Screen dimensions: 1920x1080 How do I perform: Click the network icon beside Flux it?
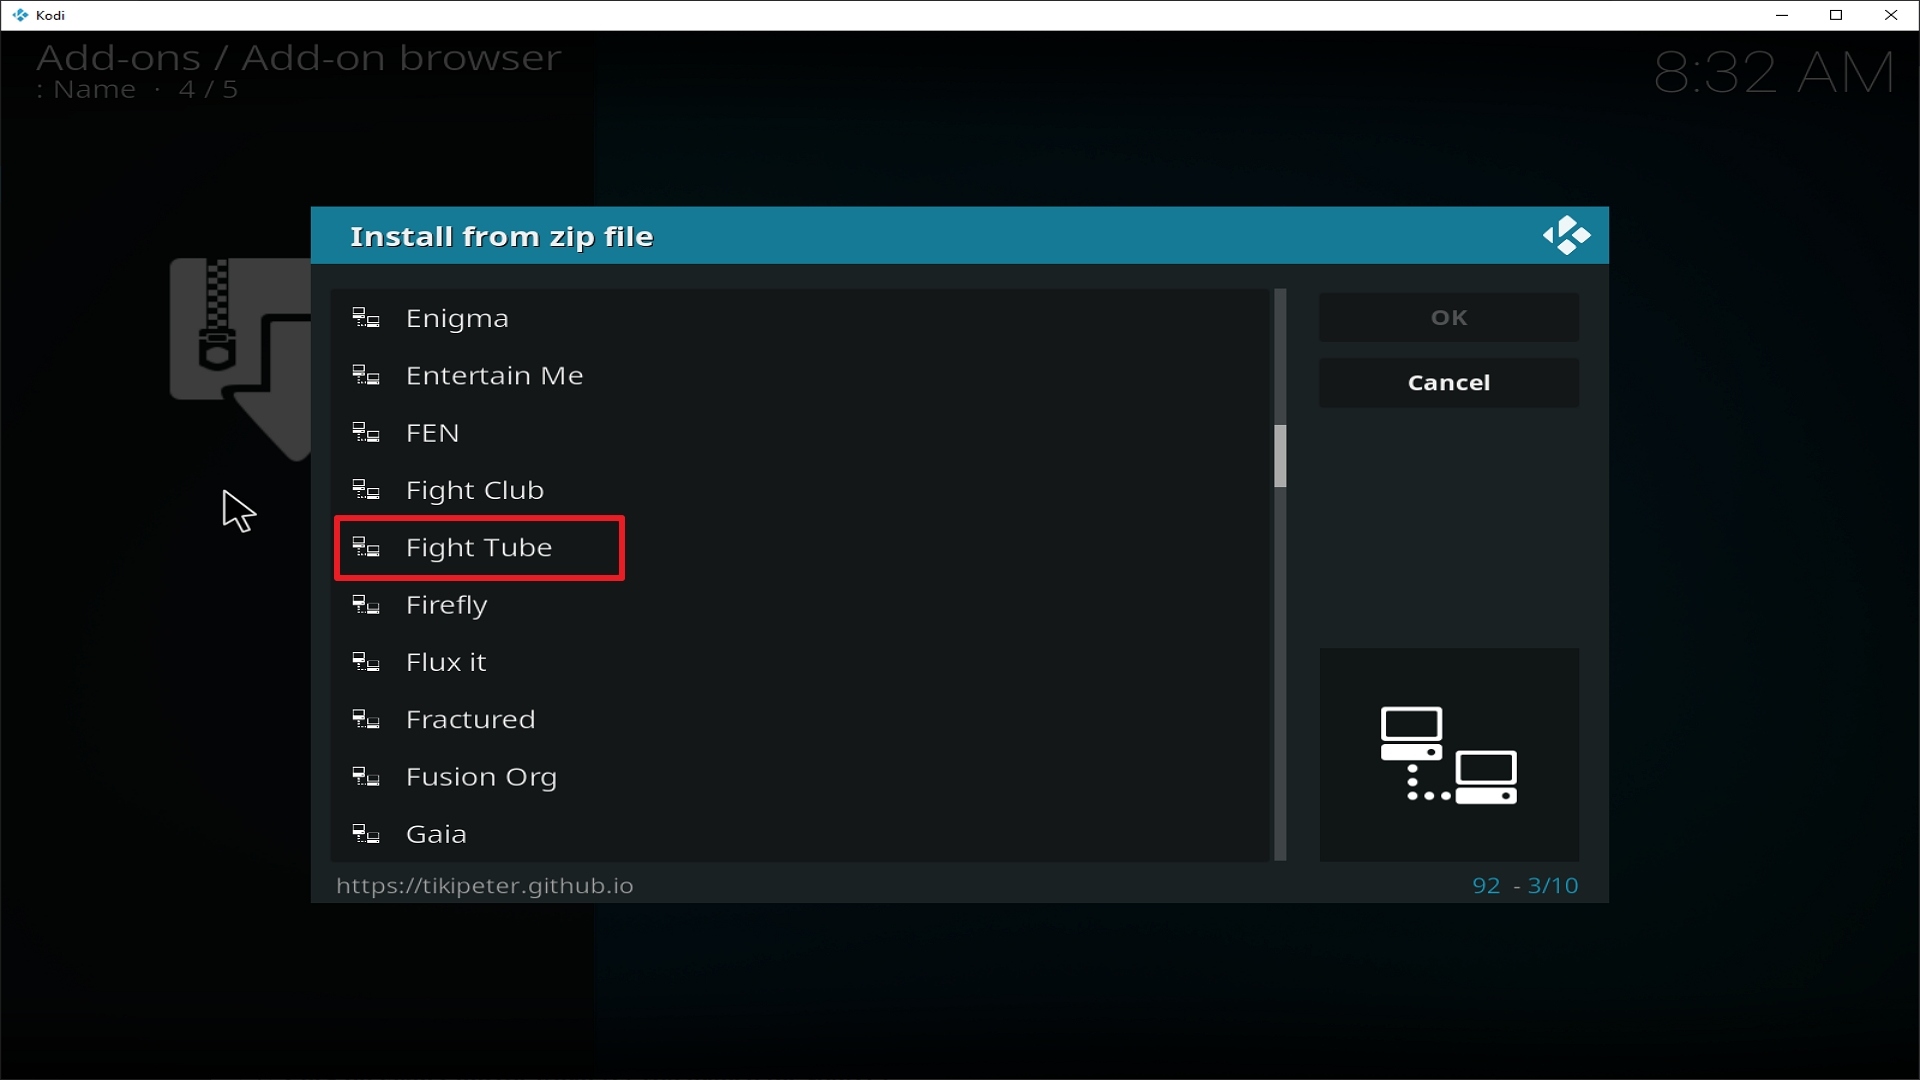pos(366,662)
